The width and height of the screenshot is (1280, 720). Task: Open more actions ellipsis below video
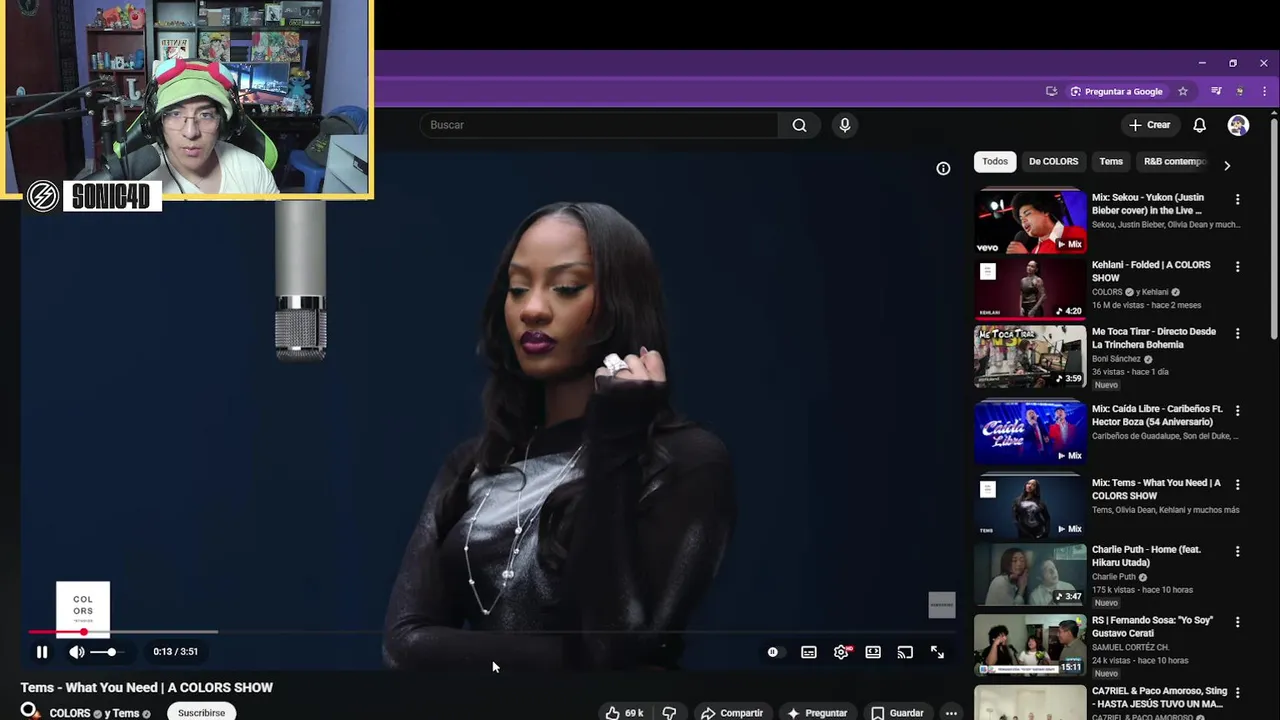[951, 713]
